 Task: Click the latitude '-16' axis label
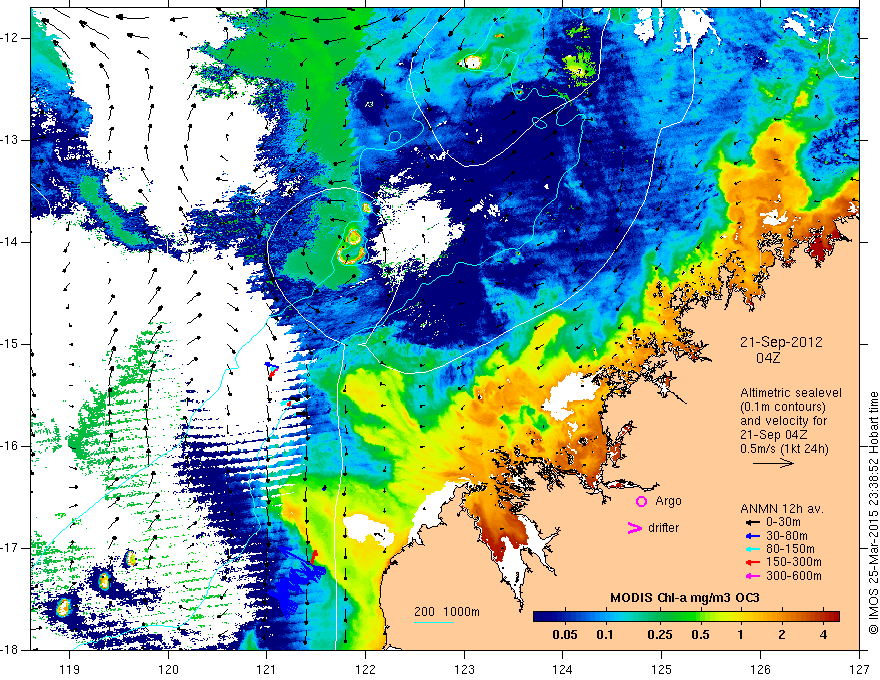10,446
